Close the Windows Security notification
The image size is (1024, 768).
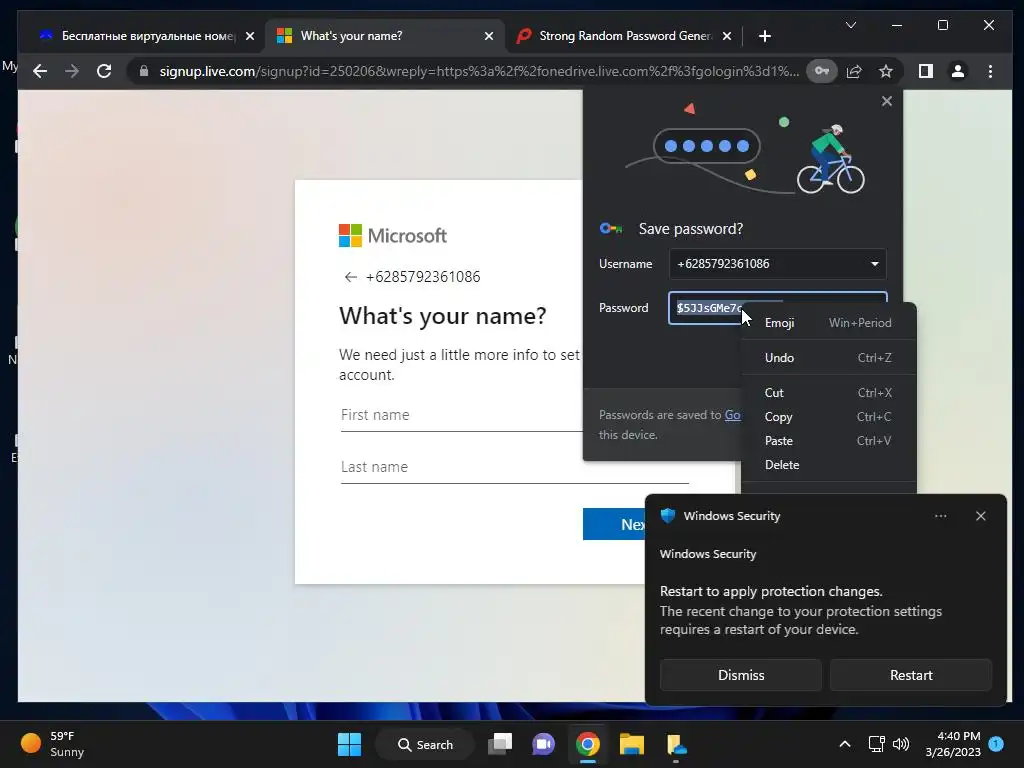980,516
